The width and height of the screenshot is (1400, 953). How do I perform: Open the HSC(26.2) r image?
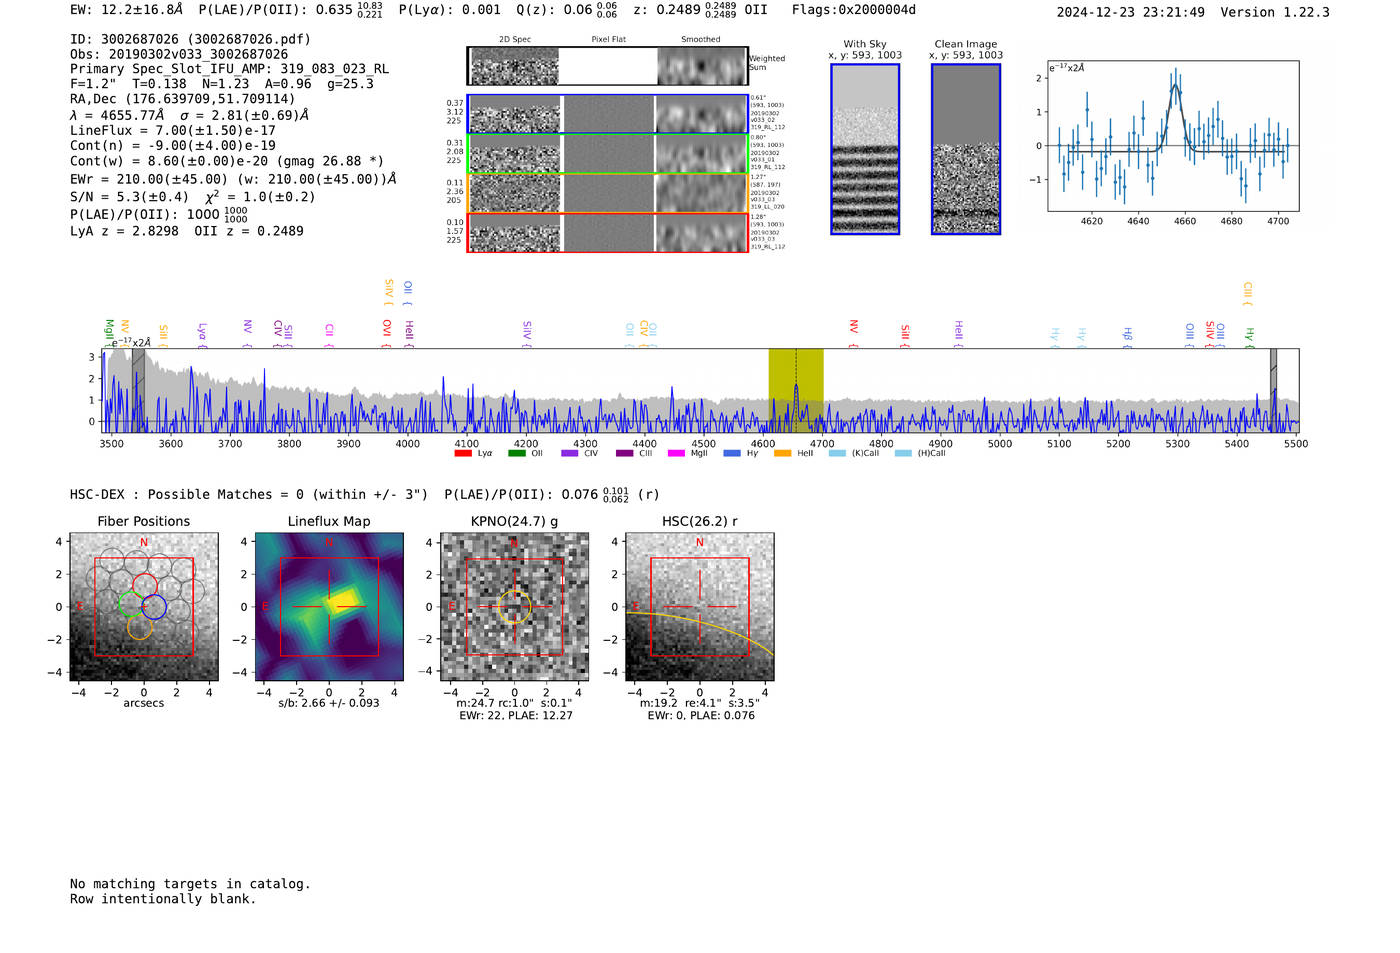(700, 607)
